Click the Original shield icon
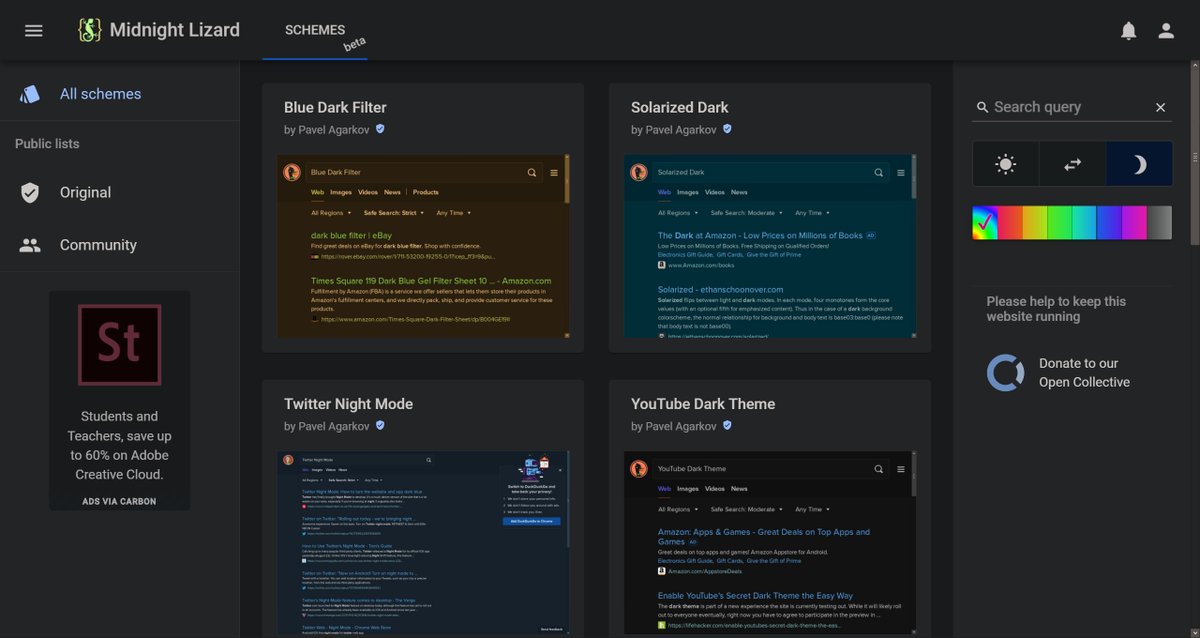 tap(30, 193)
